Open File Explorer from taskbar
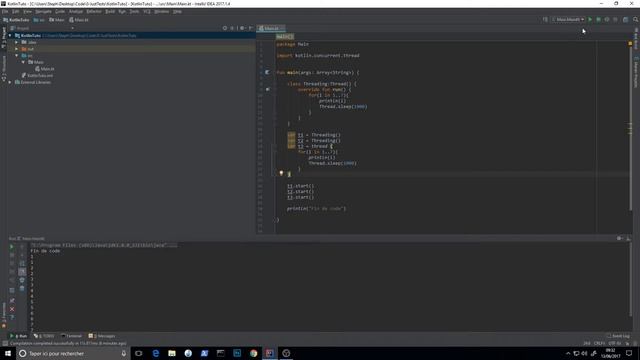640x360 pixels. tap(172, 353)
